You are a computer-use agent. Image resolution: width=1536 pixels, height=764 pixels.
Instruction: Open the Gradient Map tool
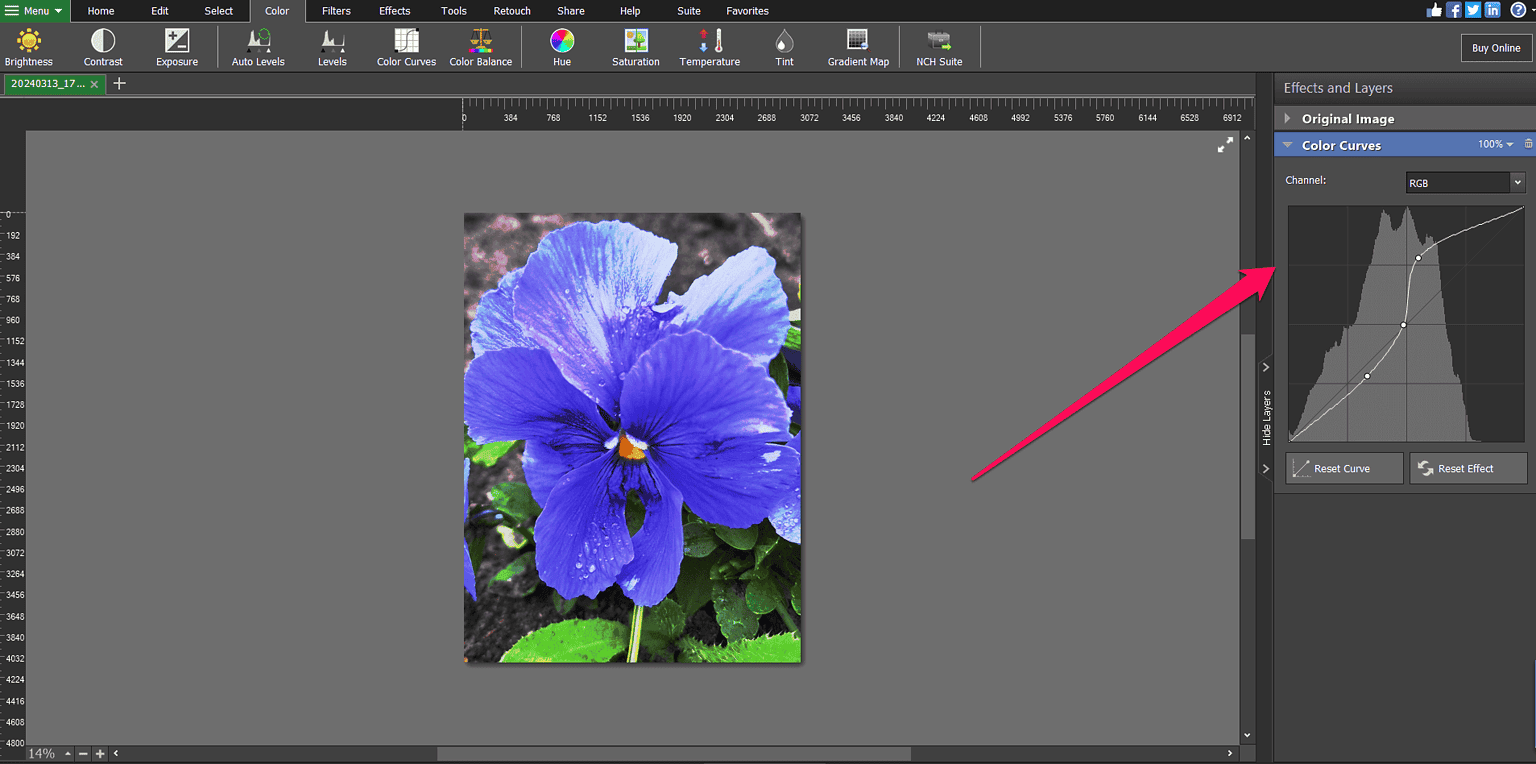click(857, 46)
